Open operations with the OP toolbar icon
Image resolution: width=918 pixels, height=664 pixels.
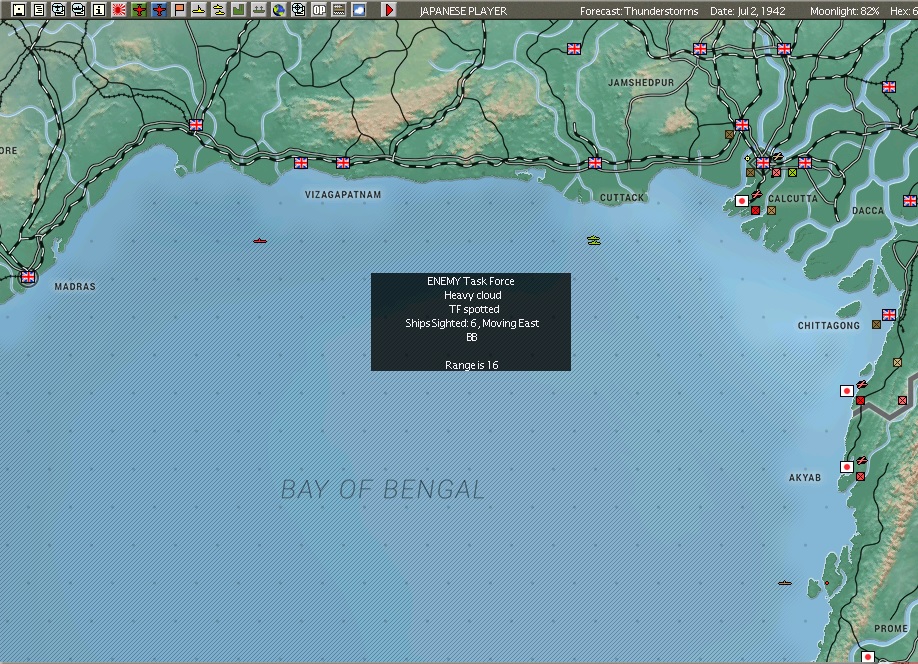tap(319, 10)
